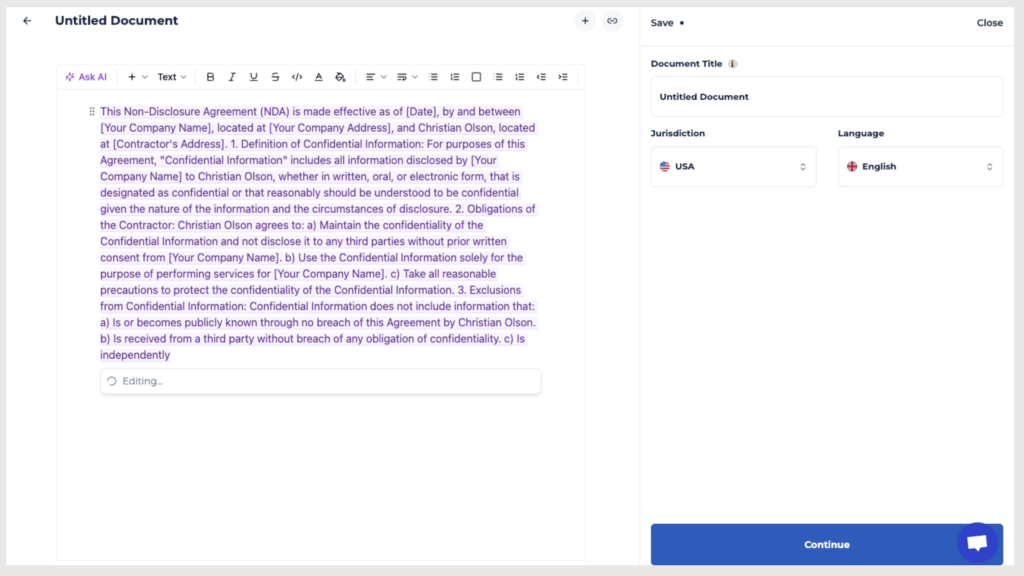
Task: Insert a checkbox to-do list
Action: pos(476,77)
